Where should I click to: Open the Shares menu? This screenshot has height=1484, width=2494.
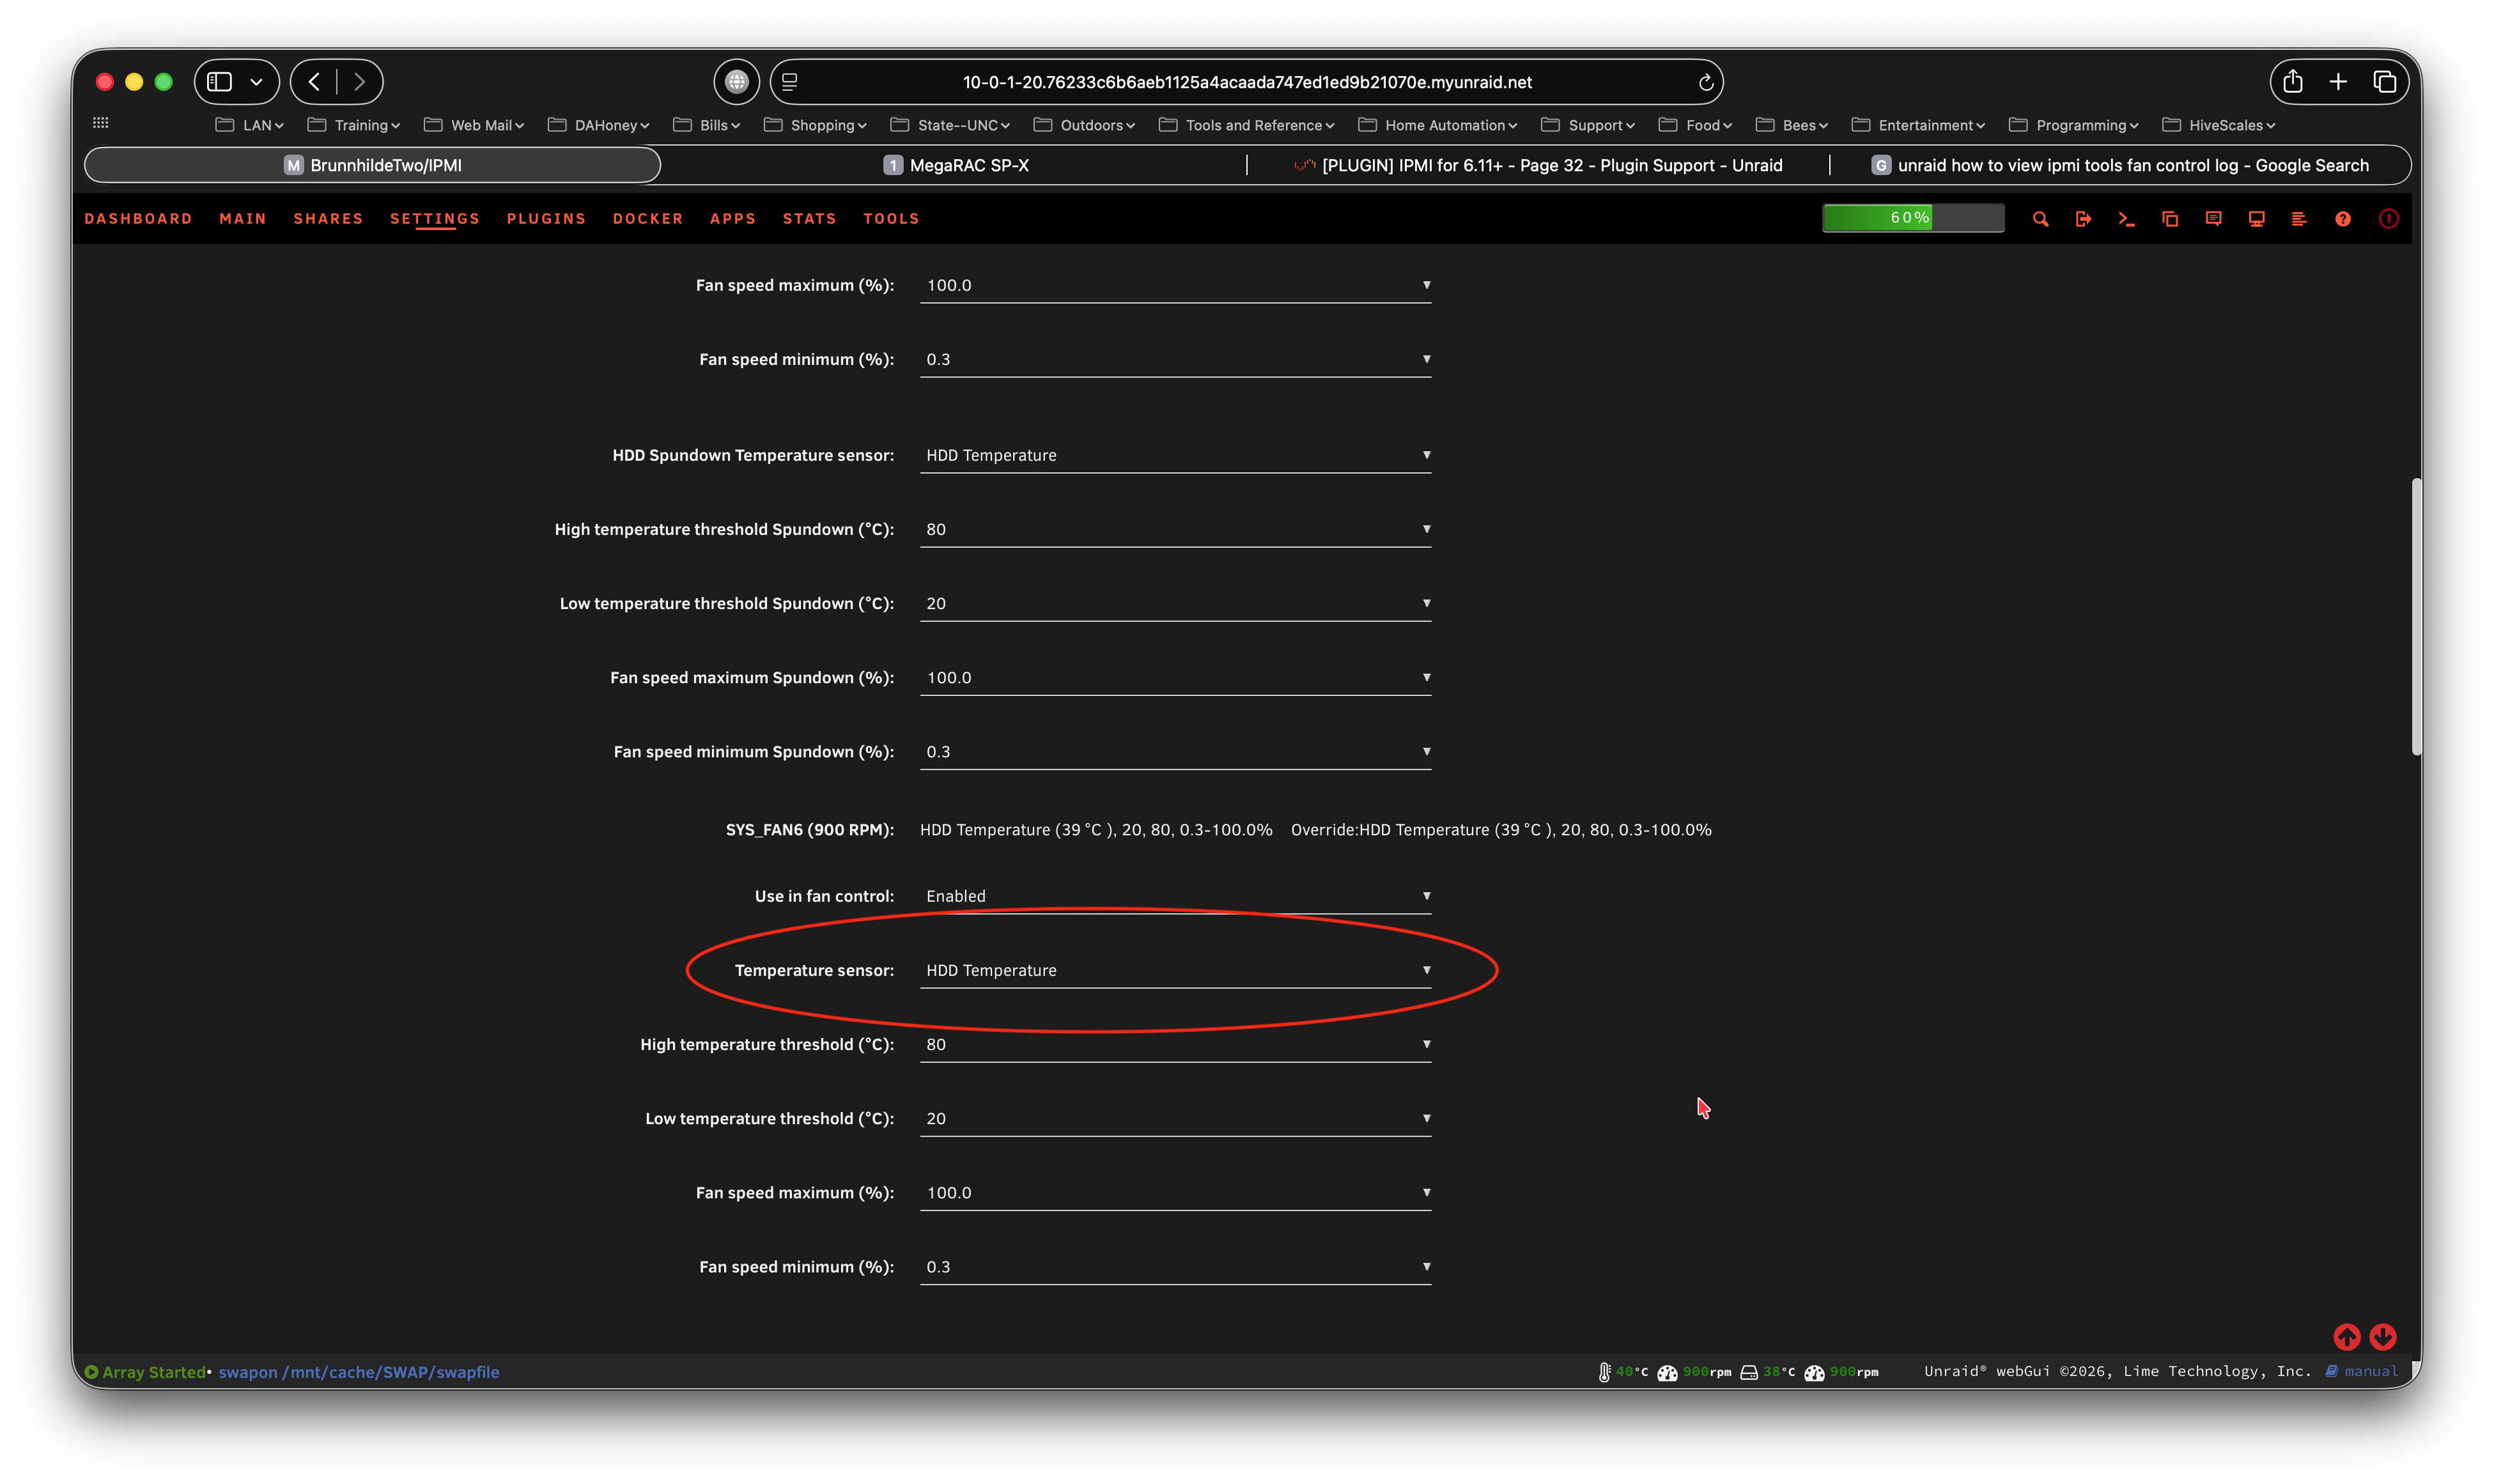point(328,219)
